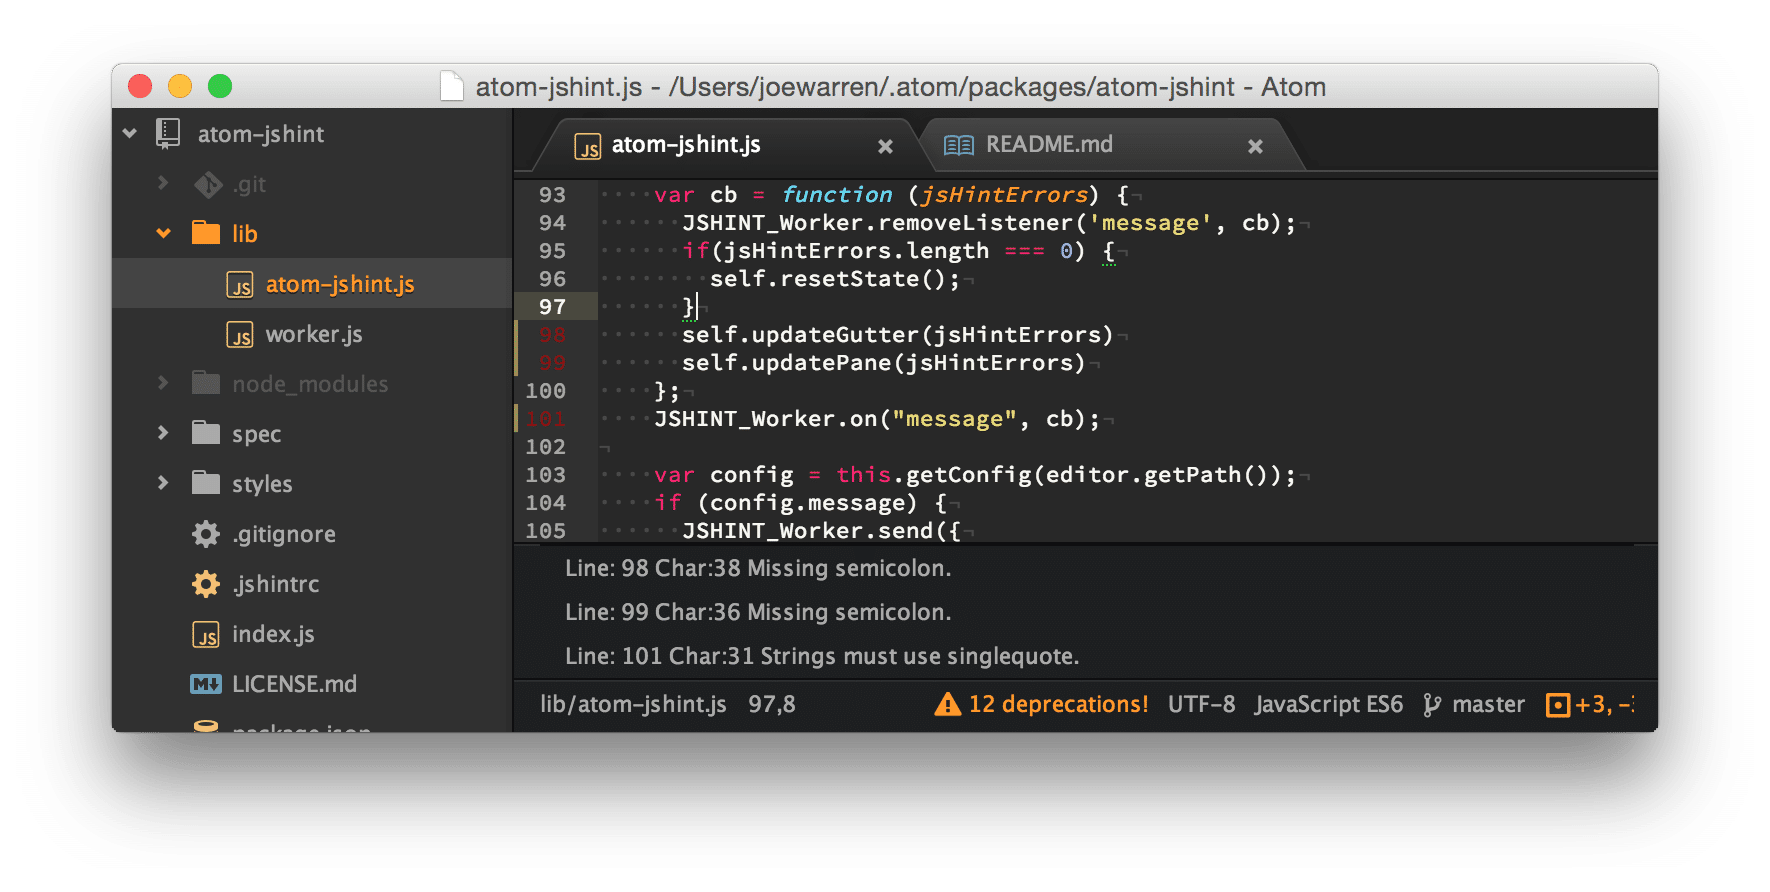
Task: Click the book icon on README.md tab
Action: pyautogui.click(x=959, y=145)
